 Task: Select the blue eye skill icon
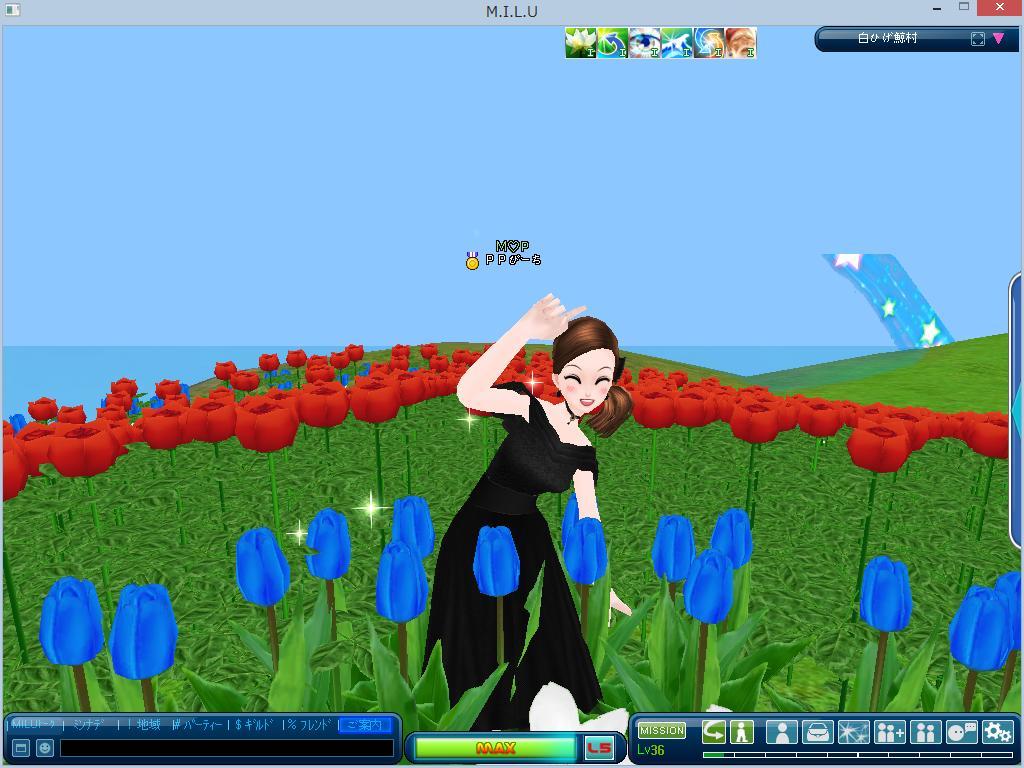pos(644,43)
